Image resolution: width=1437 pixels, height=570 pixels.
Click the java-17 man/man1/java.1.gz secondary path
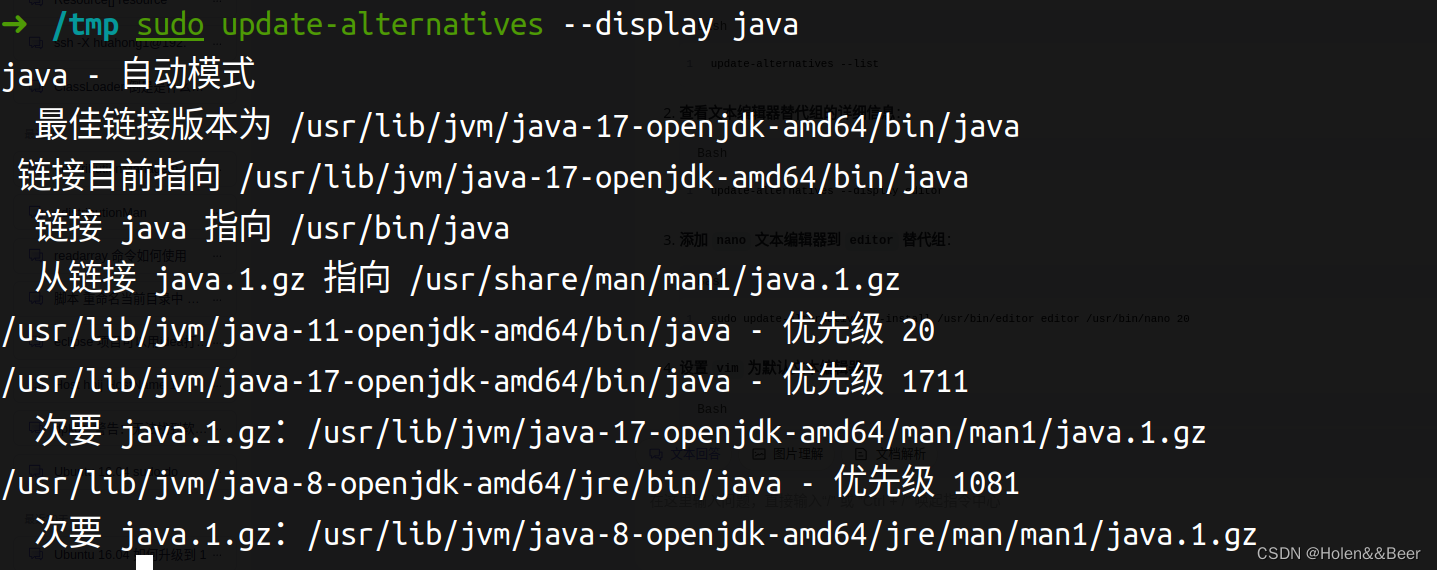[x=757, y=433]
